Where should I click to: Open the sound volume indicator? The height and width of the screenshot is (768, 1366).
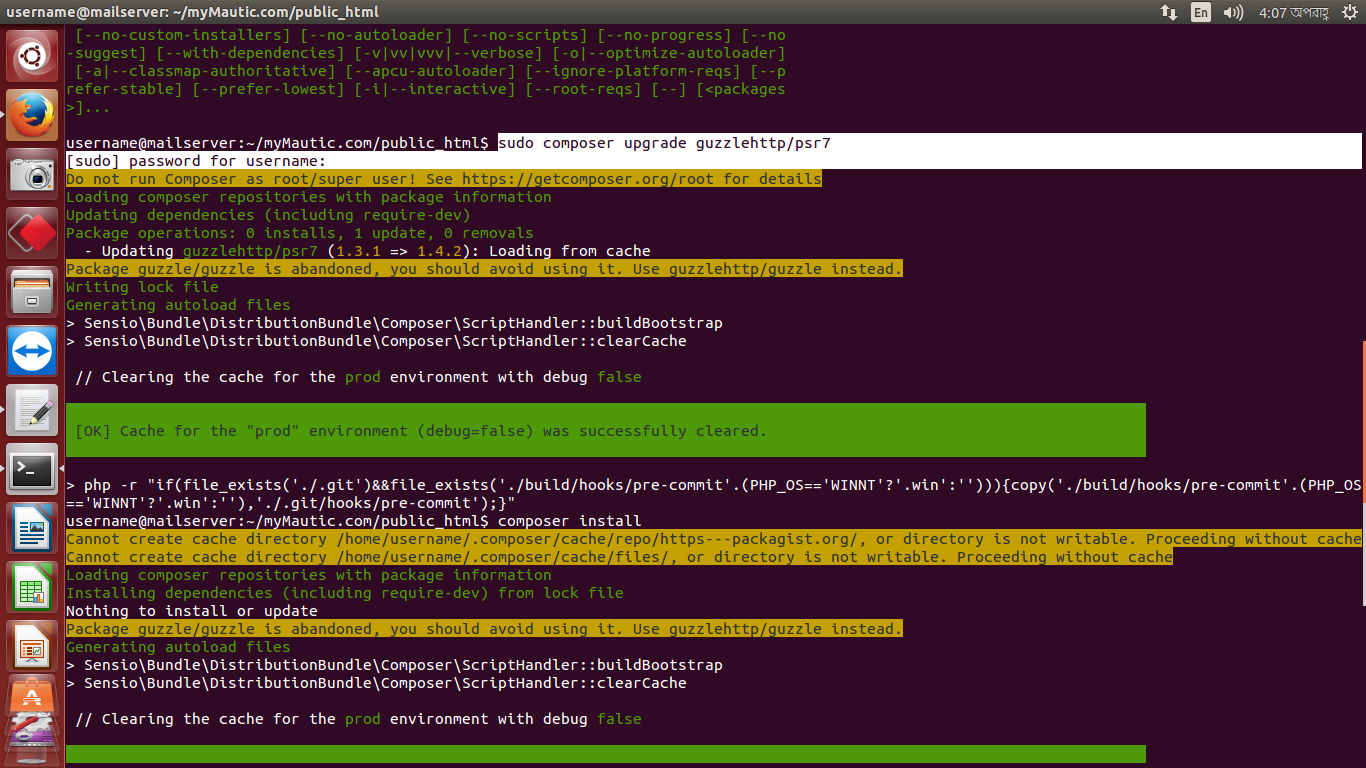[x=1233, y=12]
